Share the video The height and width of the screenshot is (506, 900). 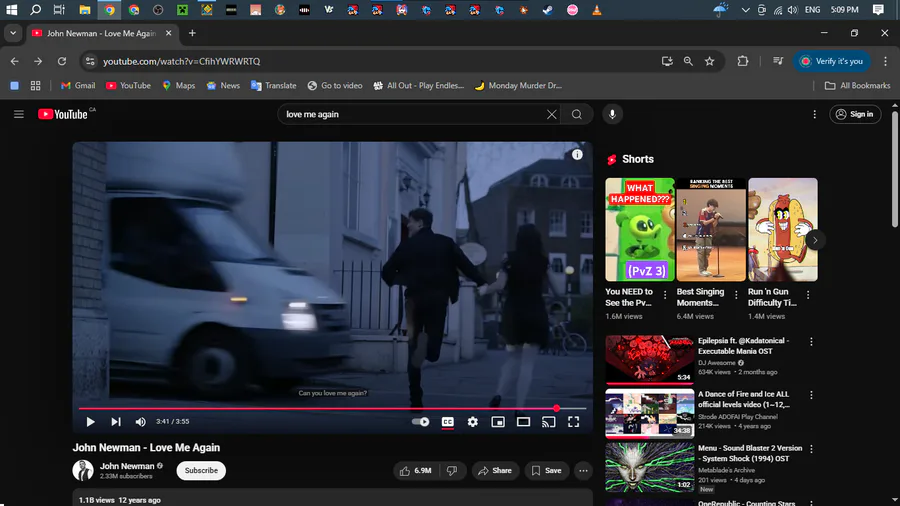pos(495,470)
